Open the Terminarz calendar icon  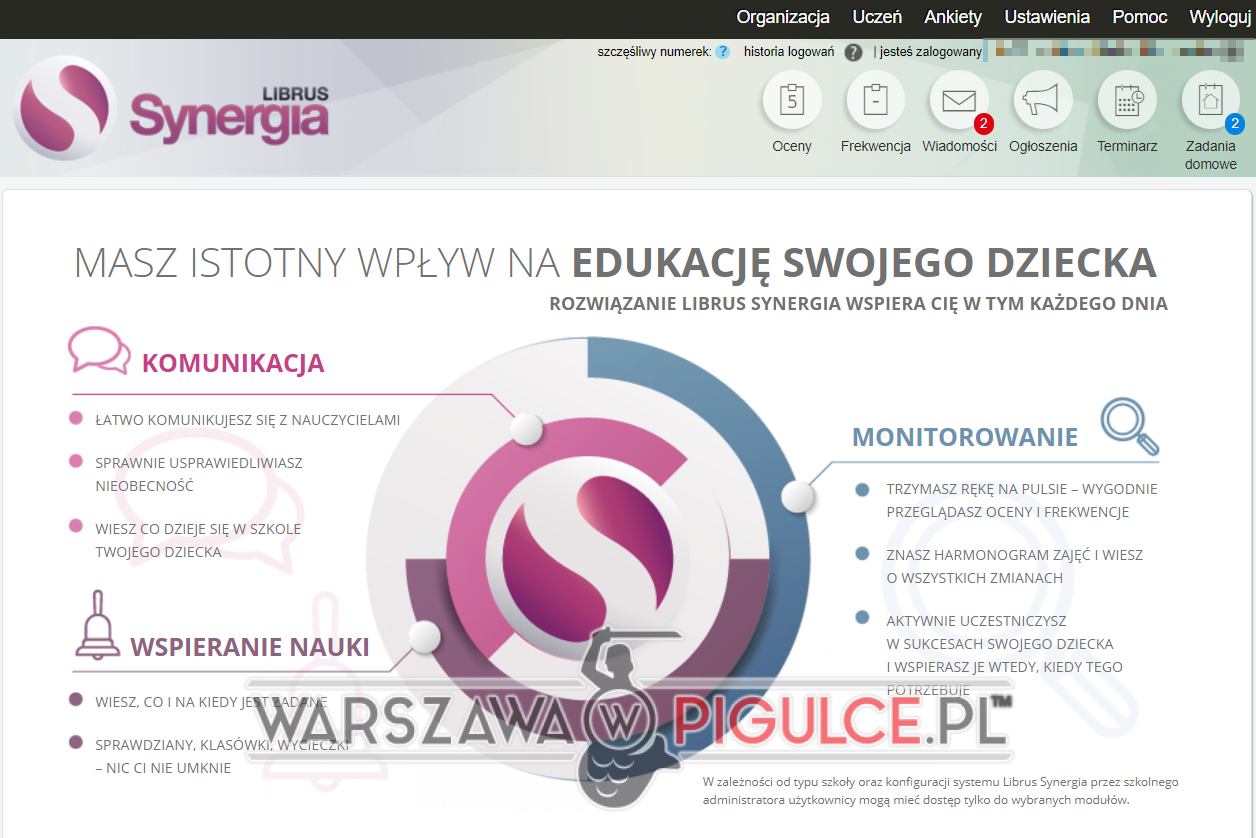click(1127, 102)
